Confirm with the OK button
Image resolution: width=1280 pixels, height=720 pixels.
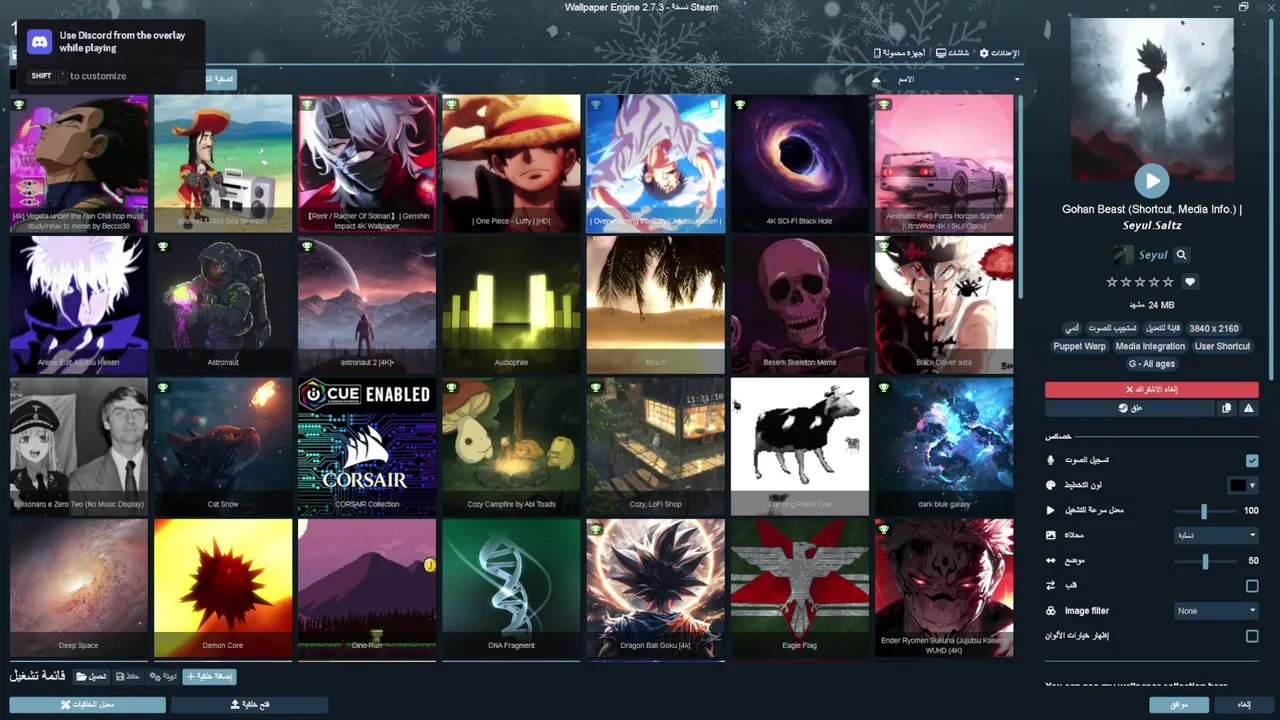click(x=1179, y=705)
